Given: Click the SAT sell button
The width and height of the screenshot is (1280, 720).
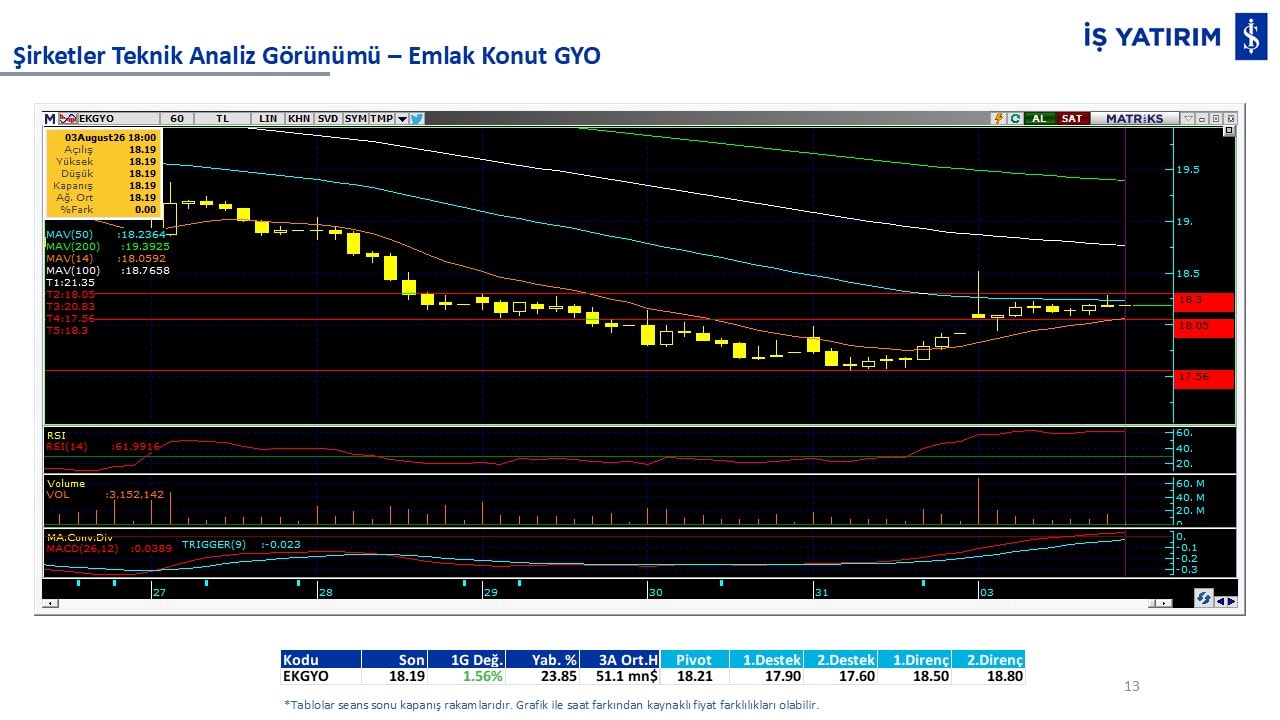Looking at the screenshot, I should 1072,118.
